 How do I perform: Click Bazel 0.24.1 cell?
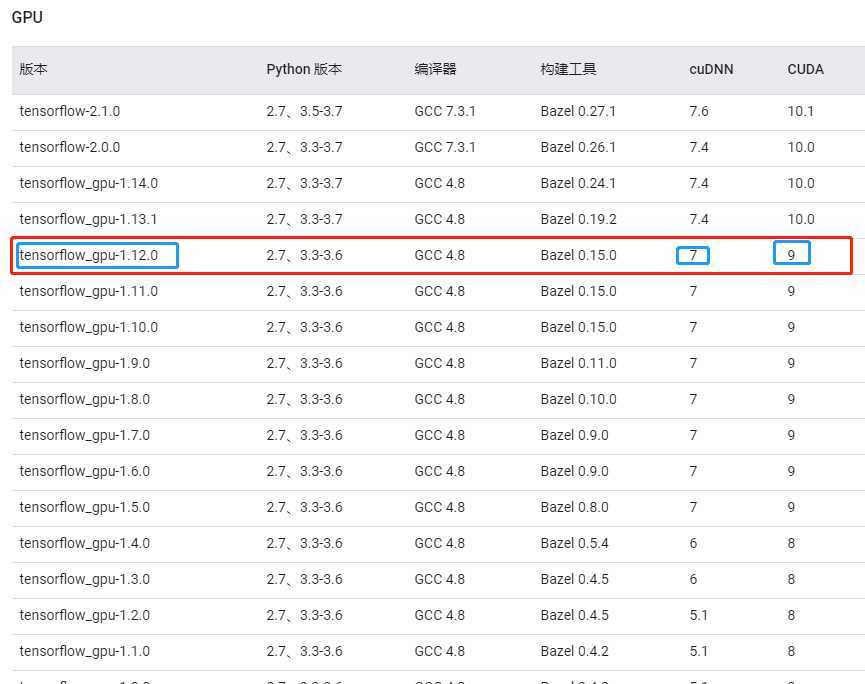(578, 183)
